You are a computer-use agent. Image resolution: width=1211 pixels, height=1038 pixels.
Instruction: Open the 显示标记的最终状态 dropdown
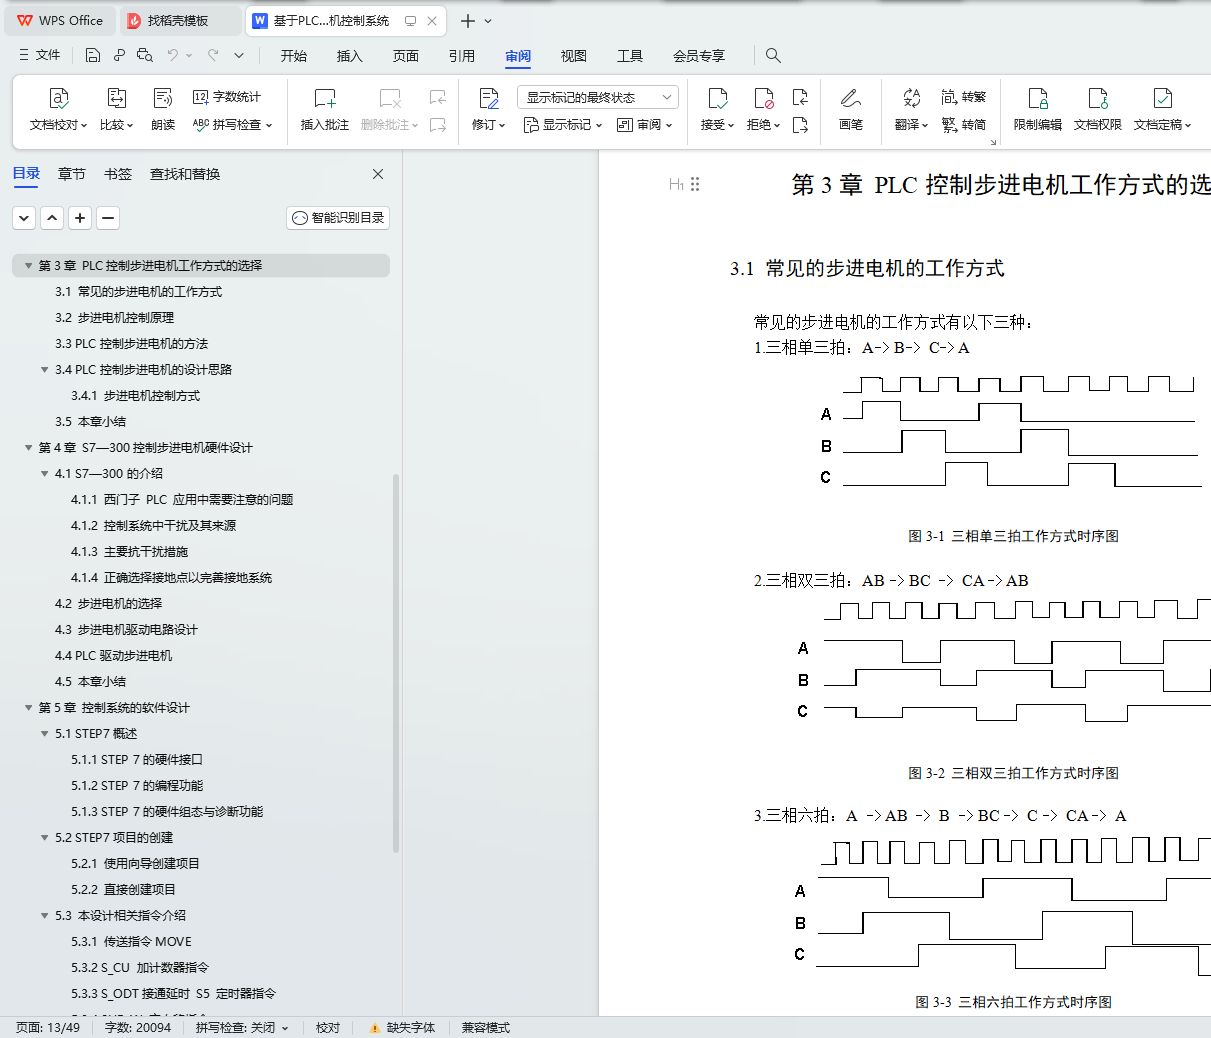pos(598,97)
